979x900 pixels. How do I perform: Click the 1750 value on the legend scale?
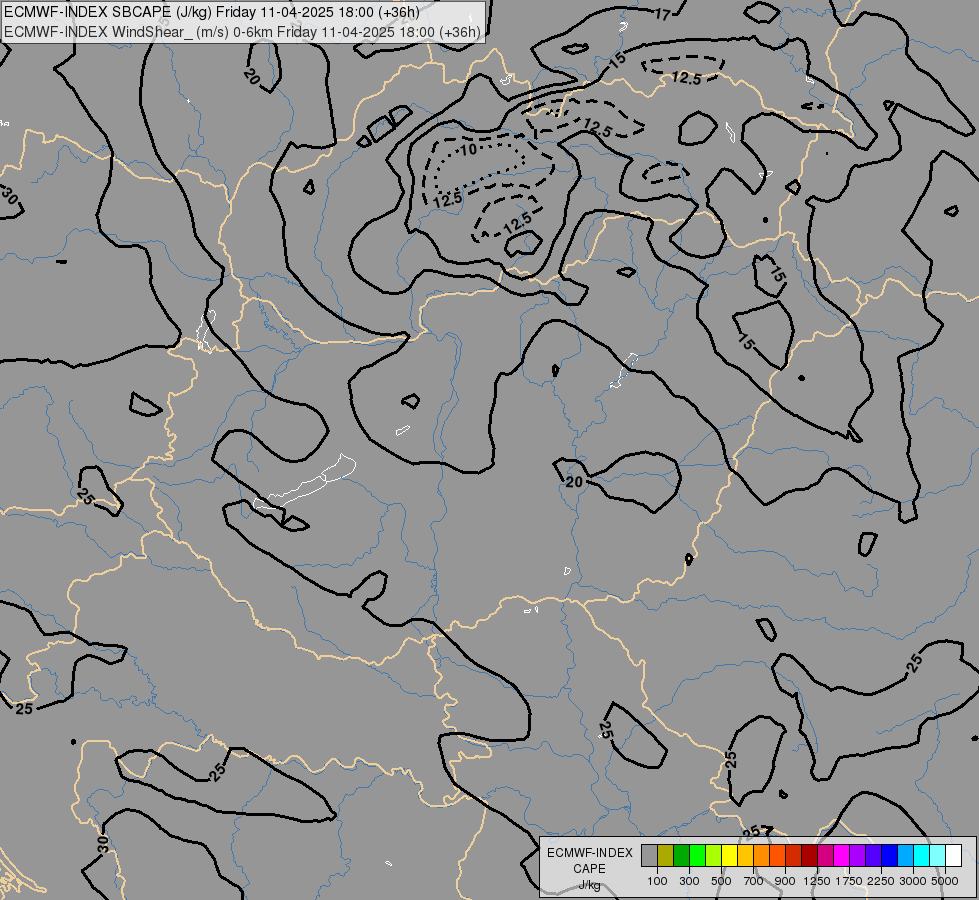(849, 881)
